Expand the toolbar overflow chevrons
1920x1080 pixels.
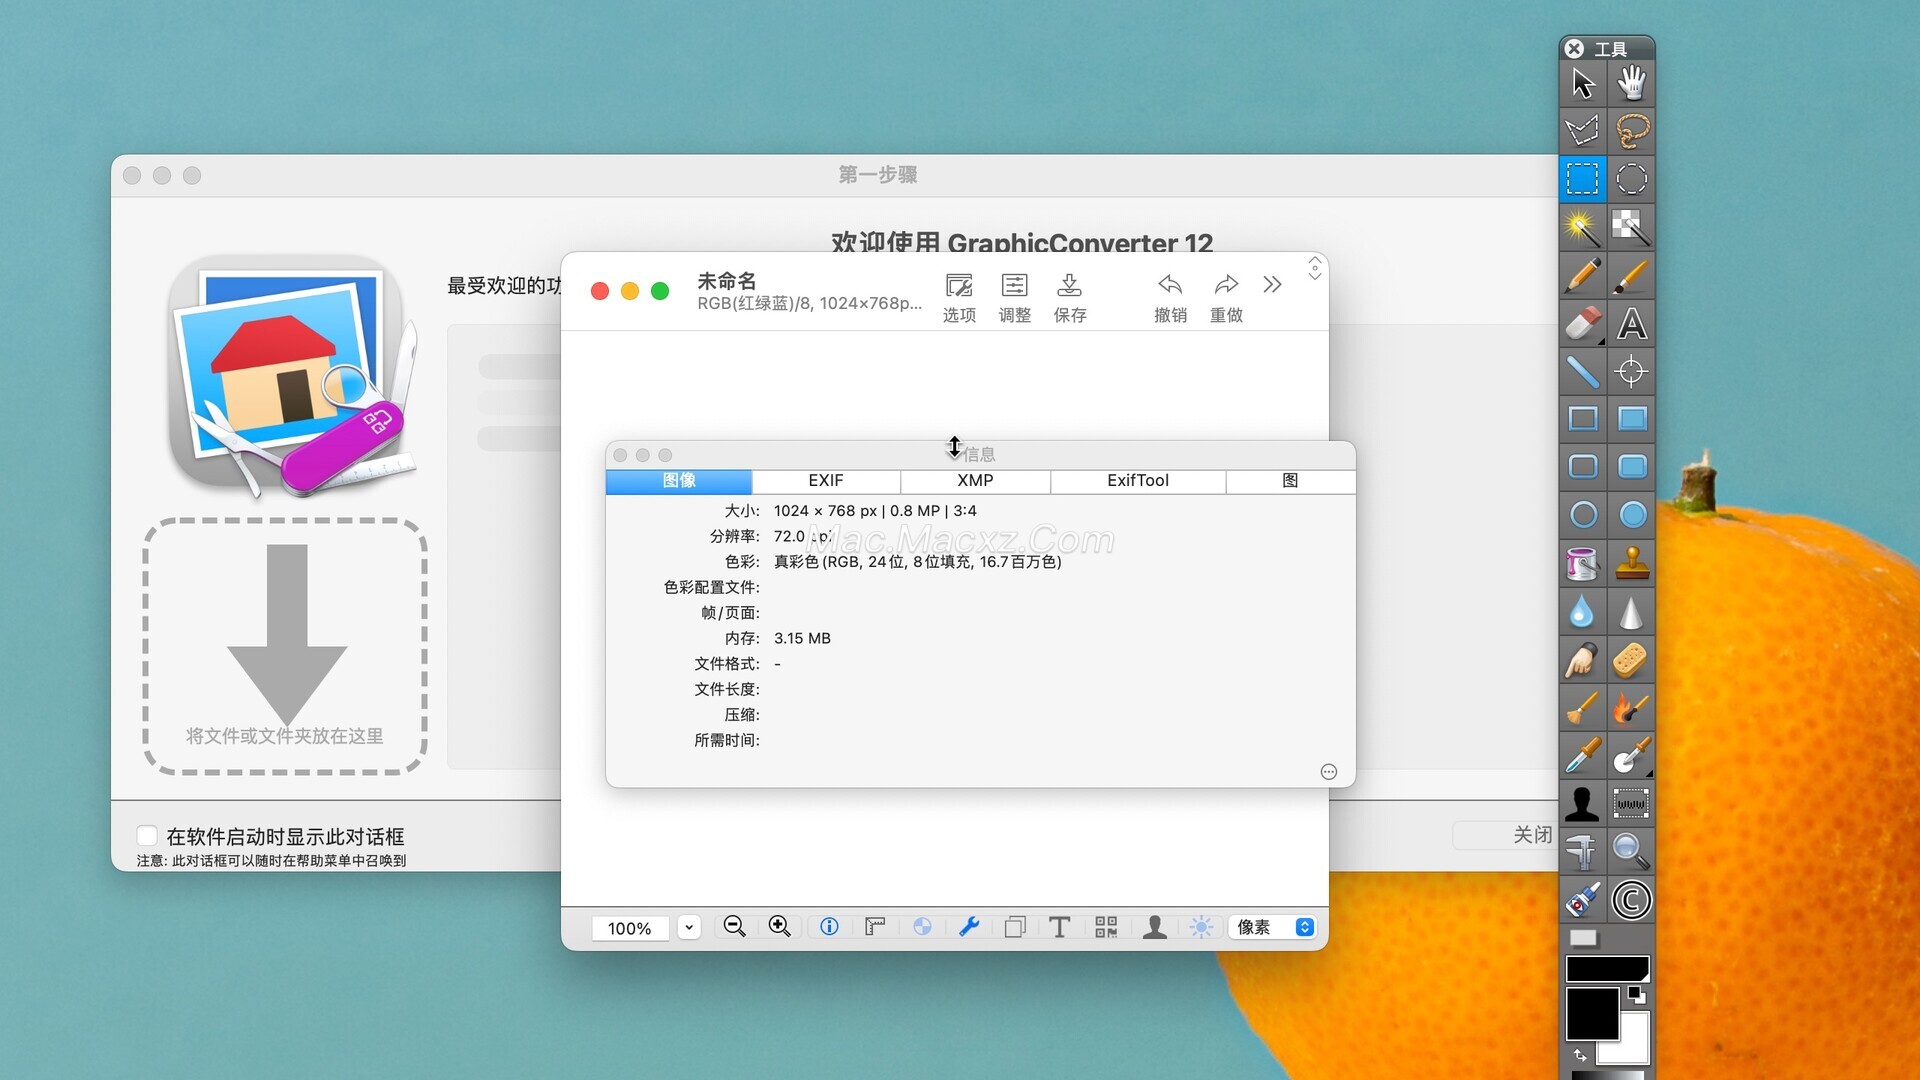(1272, 285)
